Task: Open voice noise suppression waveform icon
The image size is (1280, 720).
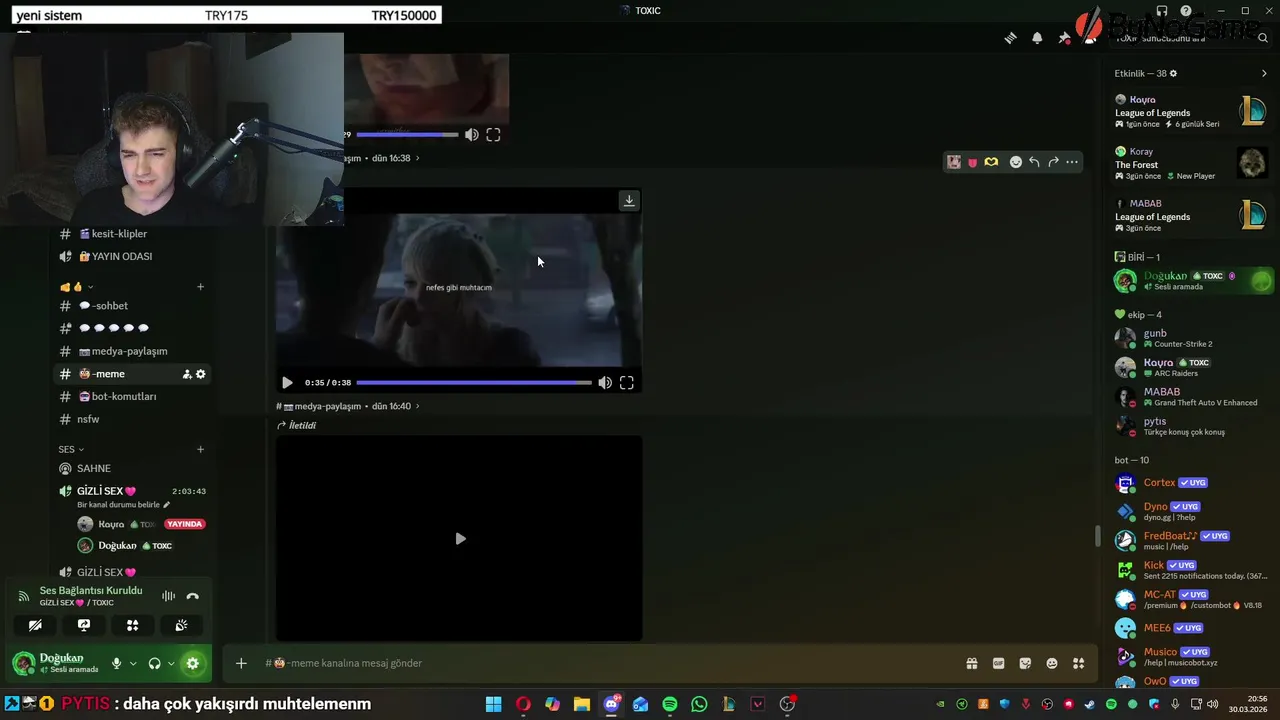Action: pyautogui.click(x=168, y=596)
